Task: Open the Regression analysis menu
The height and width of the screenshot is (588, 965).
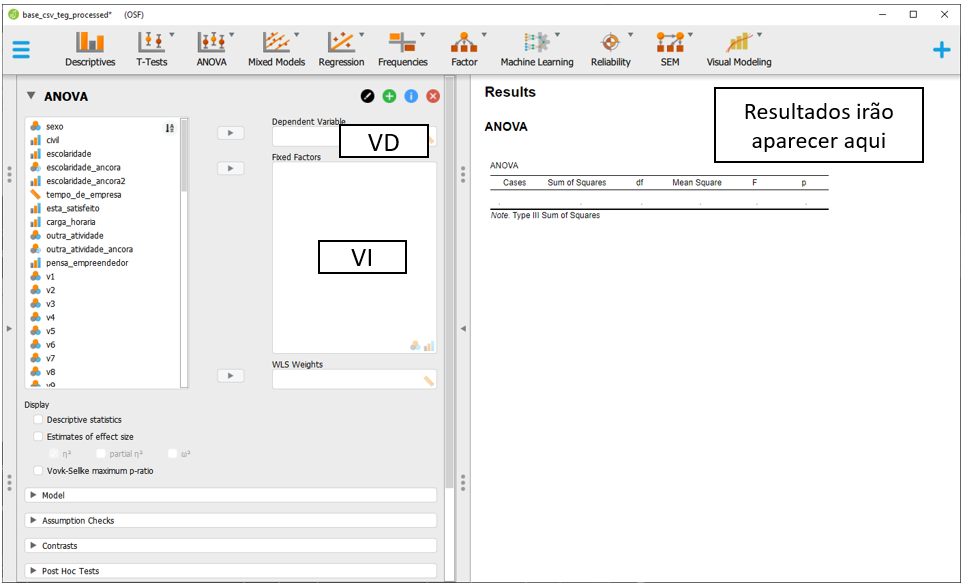Action: 341,48
